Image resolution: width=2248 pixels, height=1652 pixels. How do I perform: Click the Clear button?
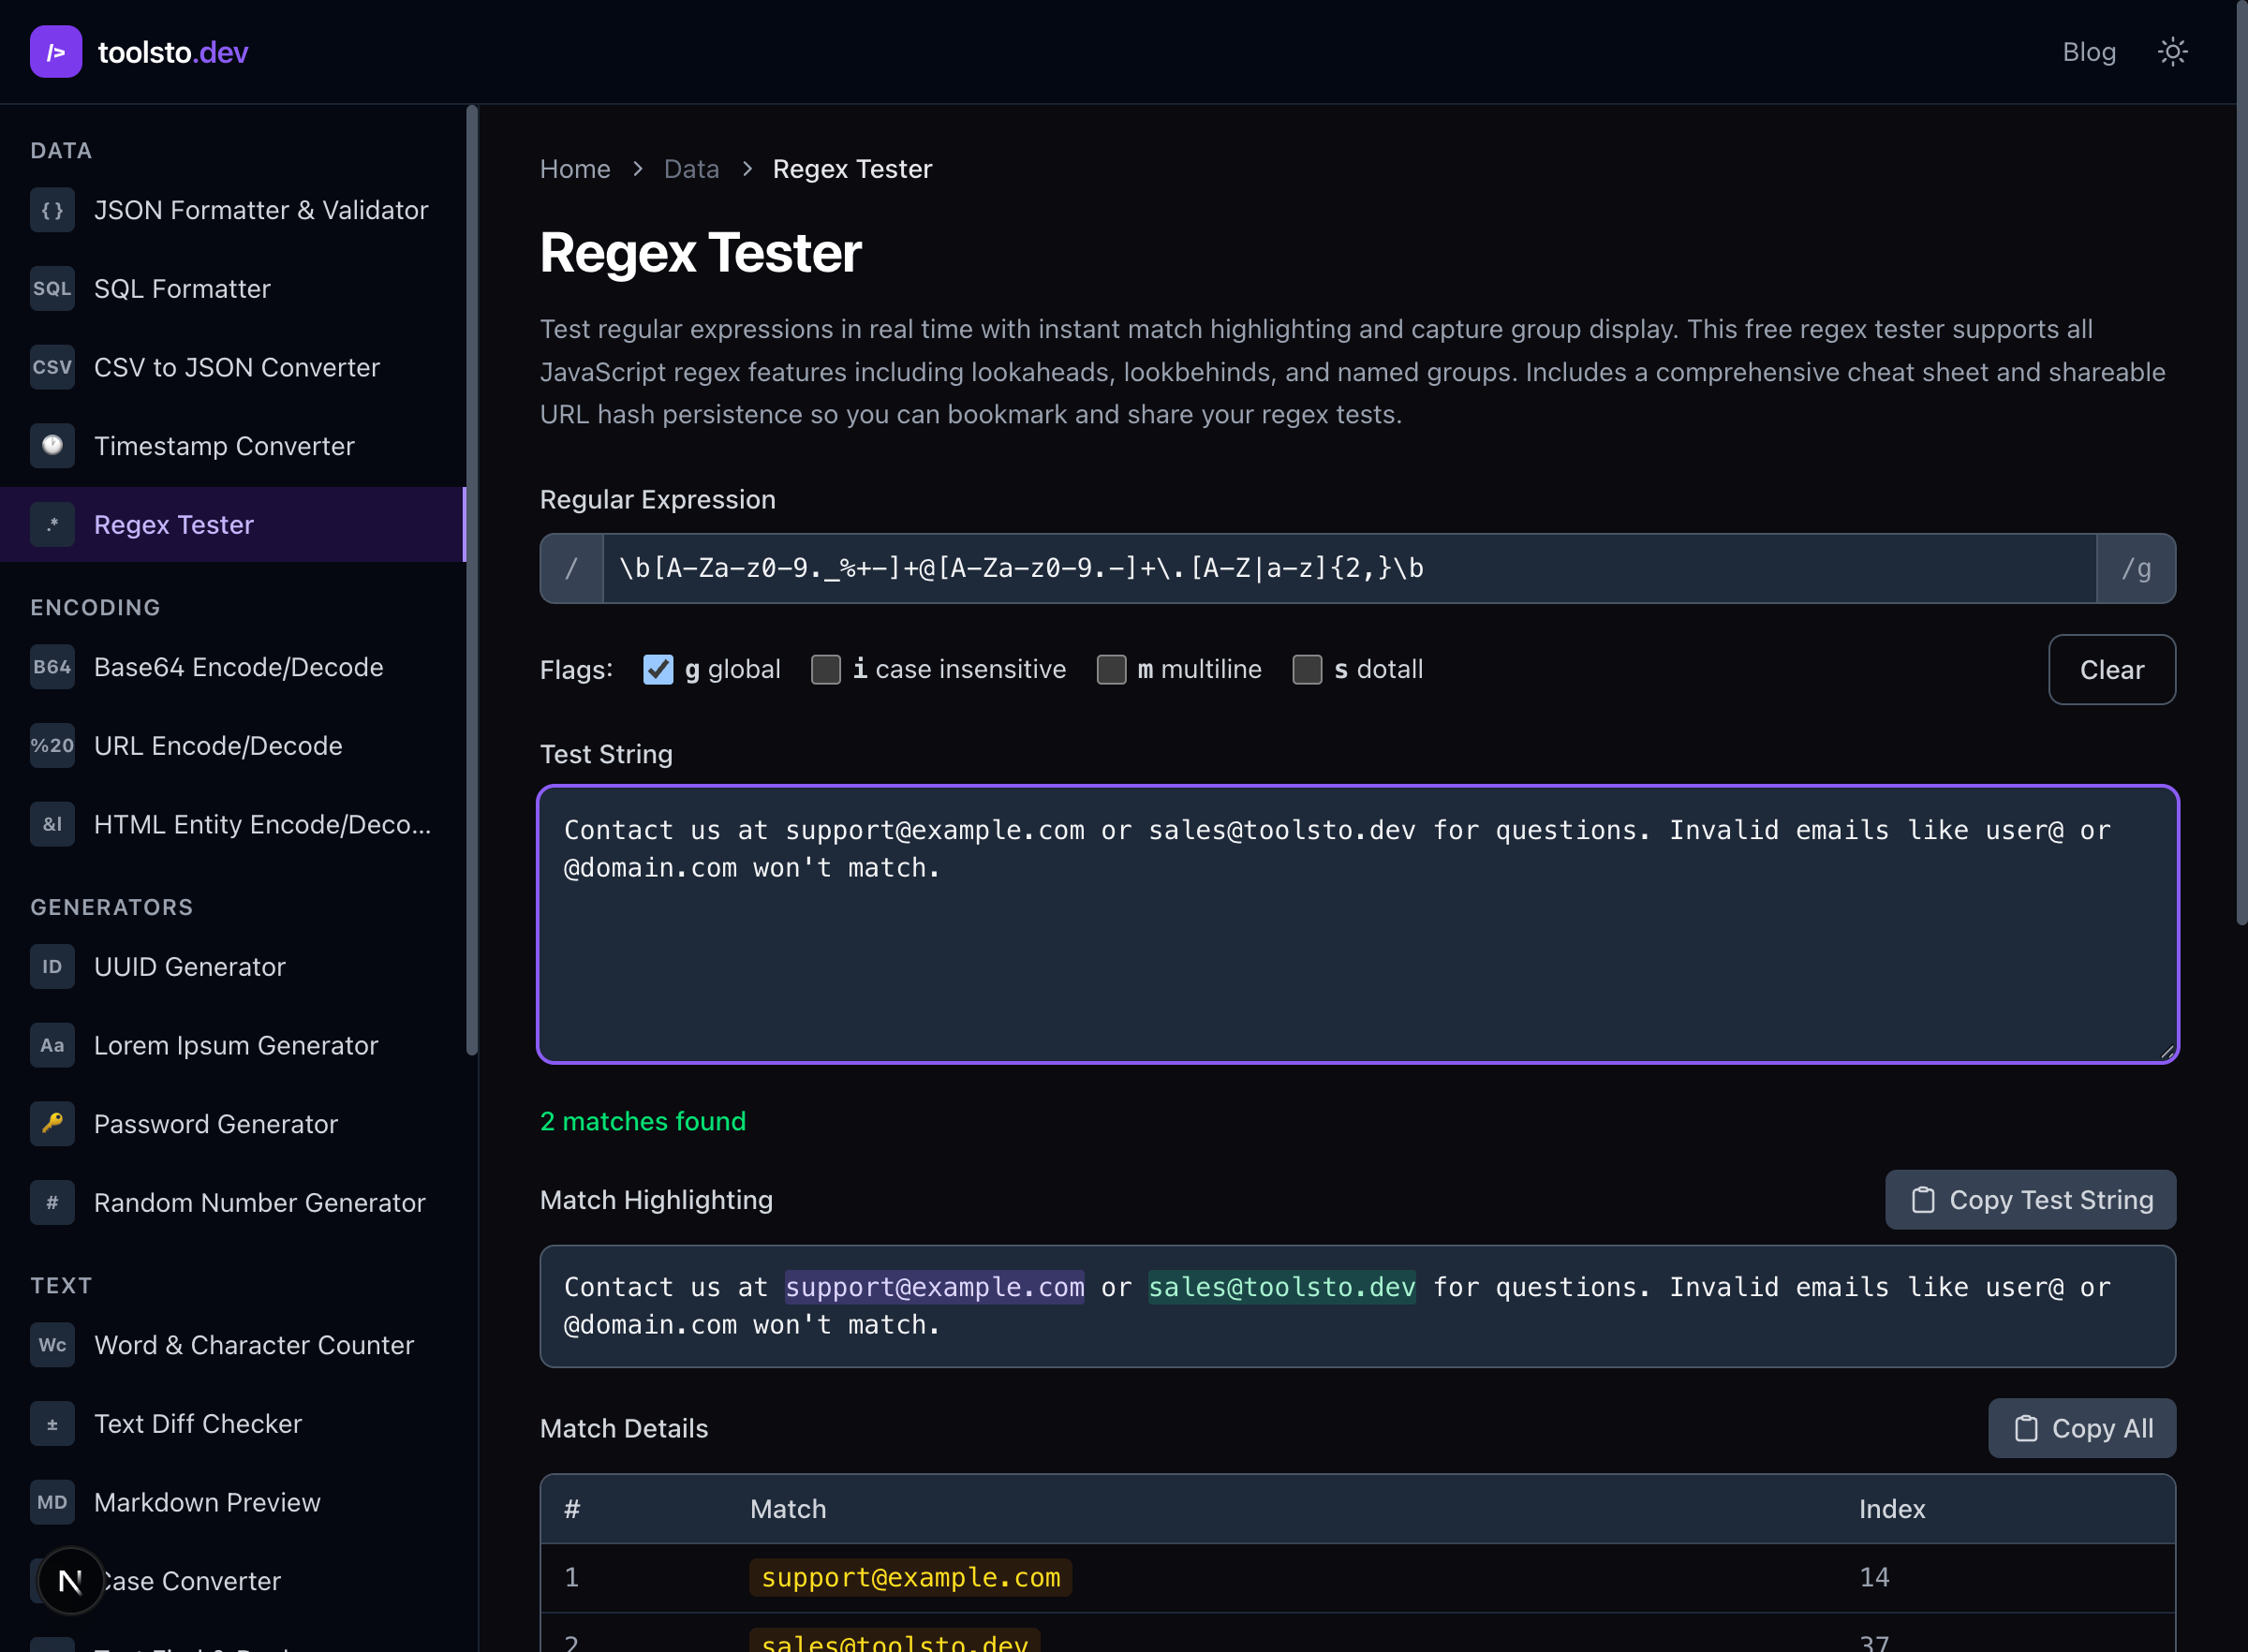coord(2112,669)
